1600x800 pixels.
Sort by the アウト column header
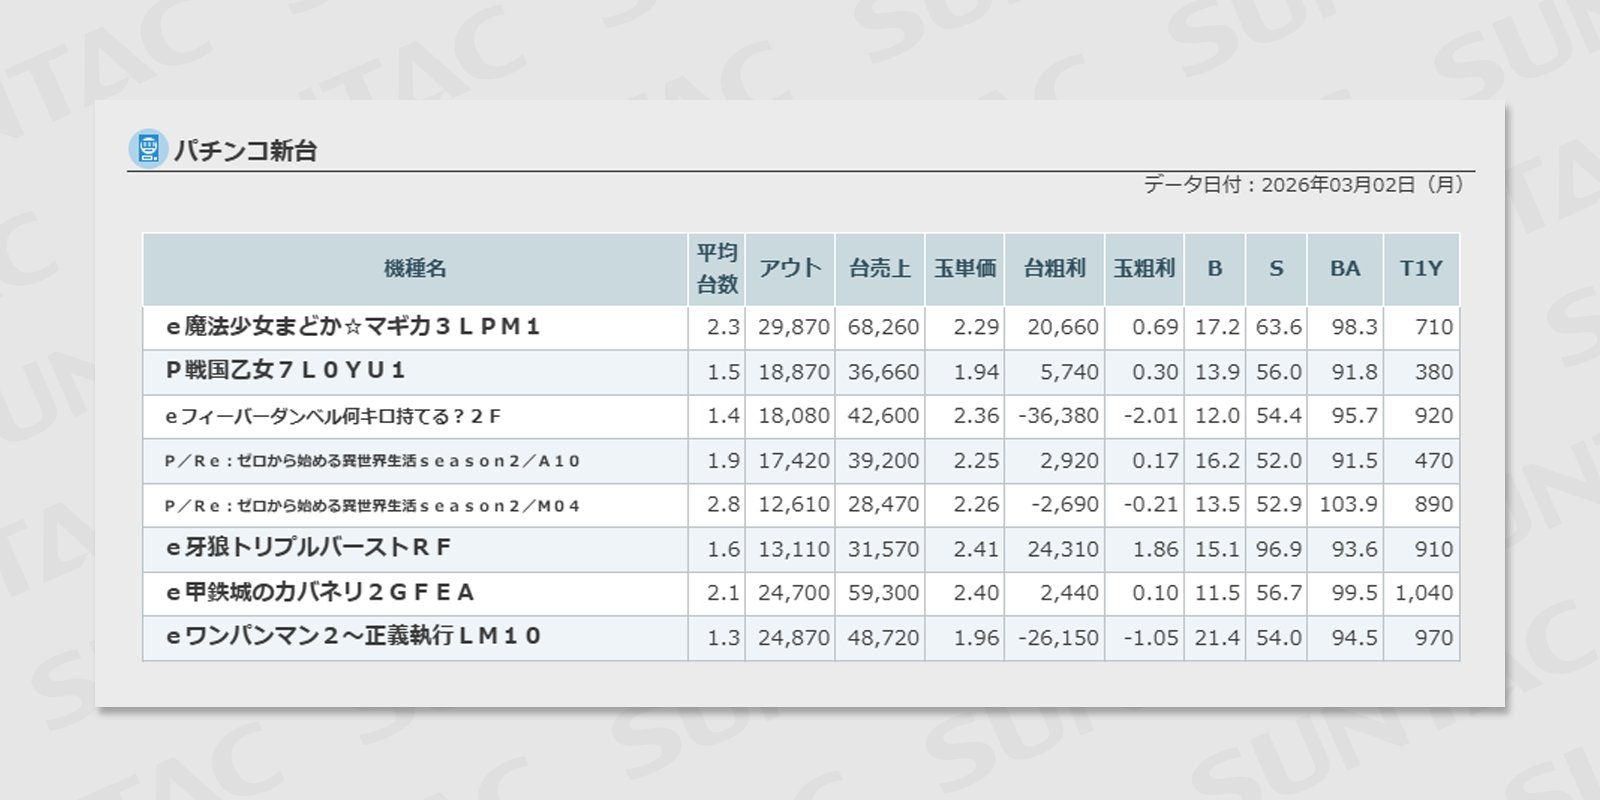[789, 269]
